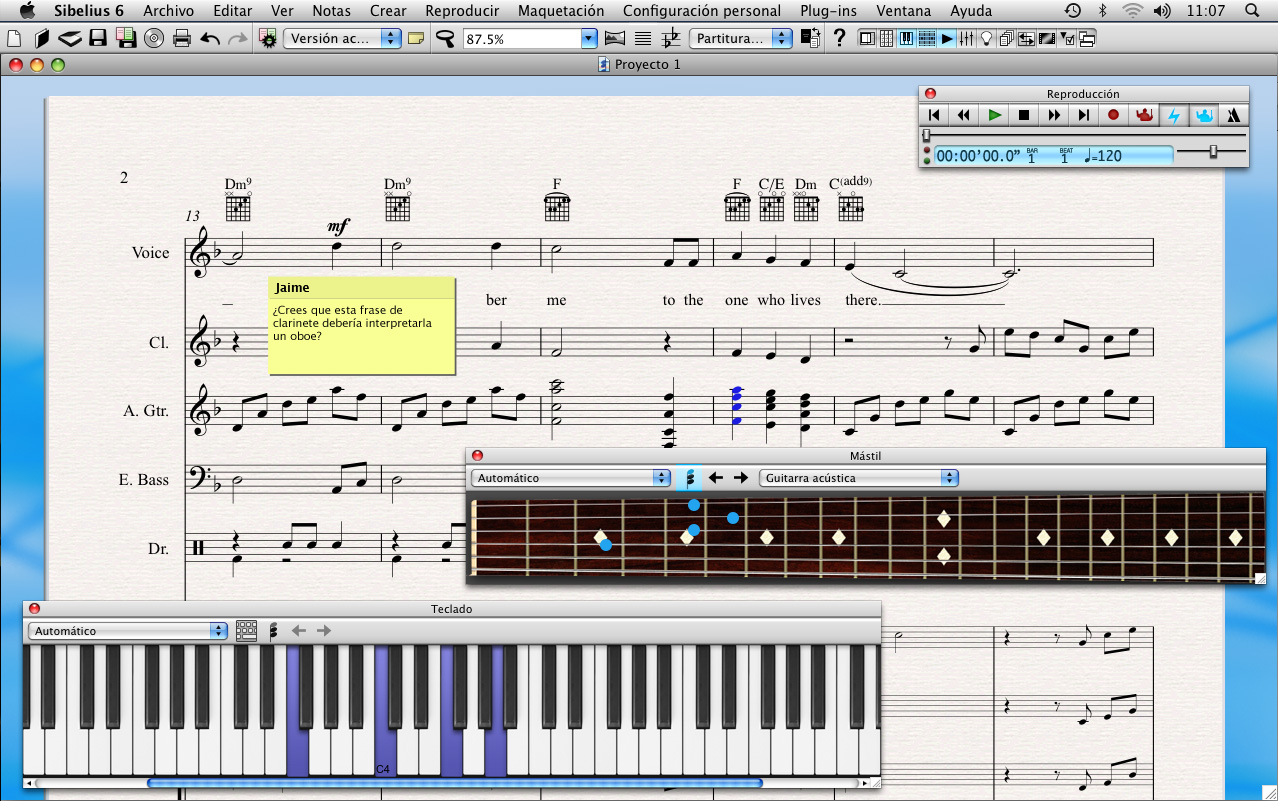
Task: Click the scan (flatbed scanner) toolbar icon
Action: tap(69, 39)
